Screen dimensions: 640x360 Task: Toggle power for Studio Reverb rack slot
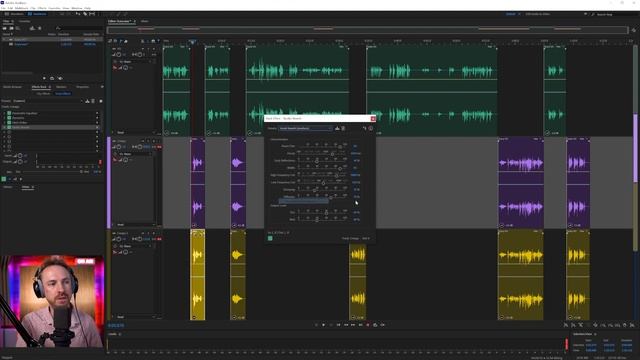[9, 127]
